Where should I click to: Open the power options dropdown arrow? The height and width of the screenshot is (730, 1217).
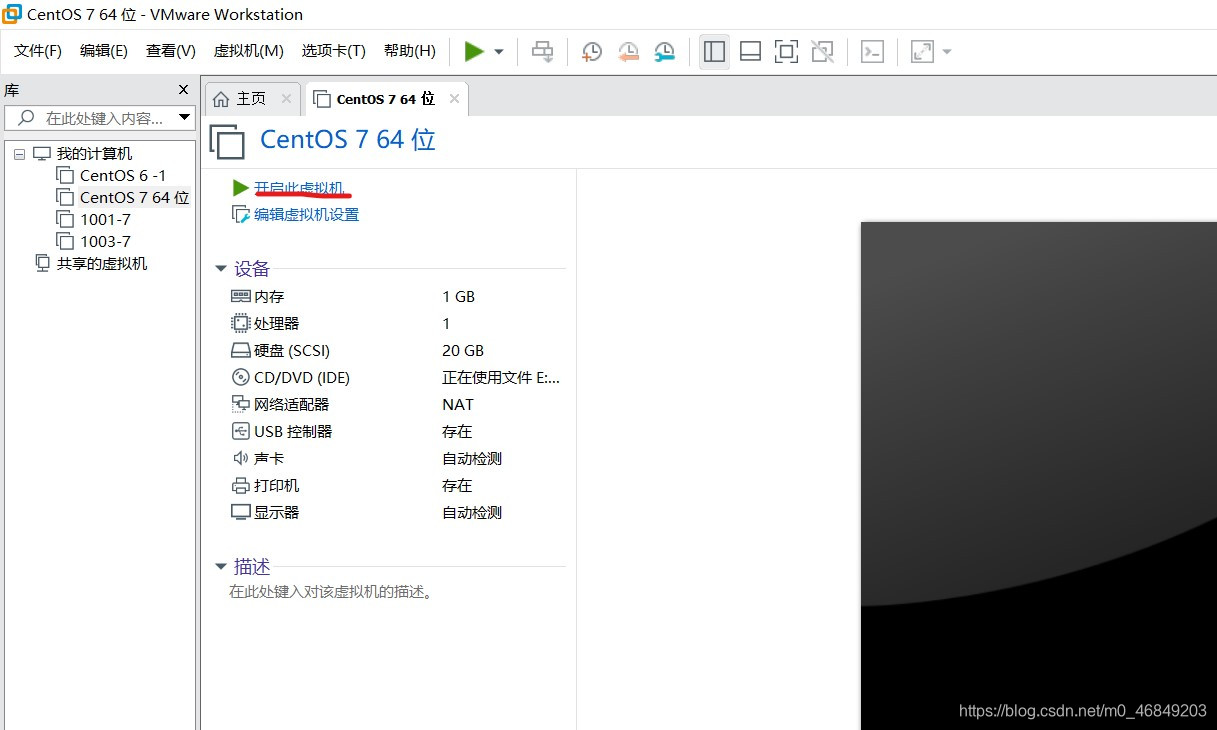pos(499,52)
